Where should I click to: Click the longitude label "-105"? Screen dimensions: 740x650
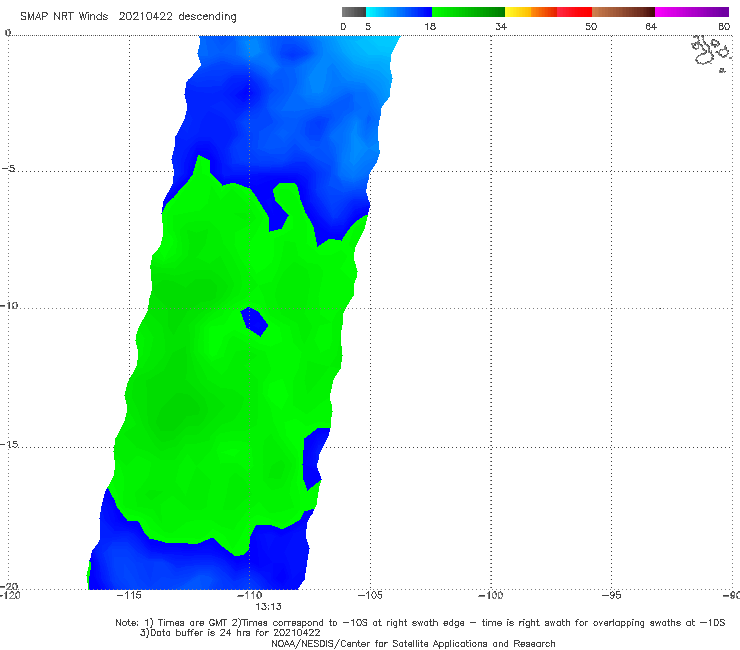(370, 595)
